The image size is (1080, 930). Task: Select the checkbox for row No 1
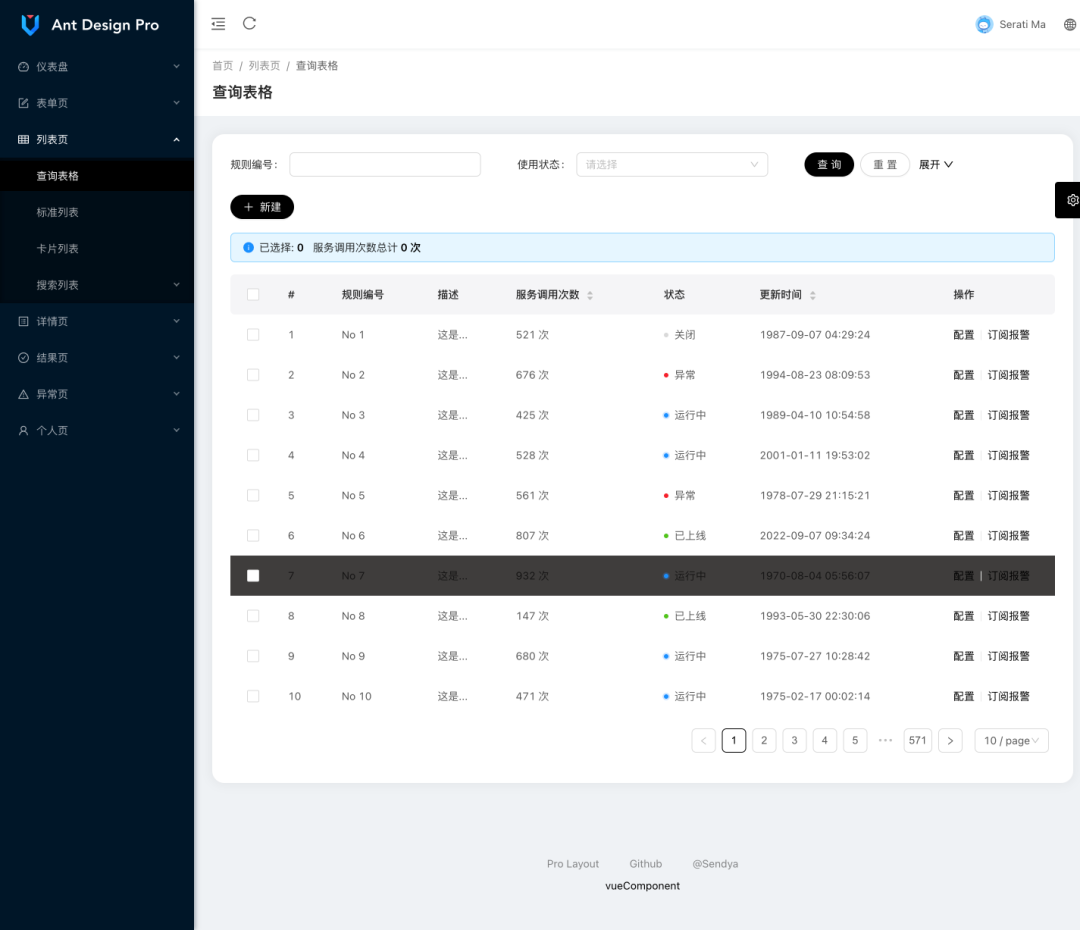[253, 335]
